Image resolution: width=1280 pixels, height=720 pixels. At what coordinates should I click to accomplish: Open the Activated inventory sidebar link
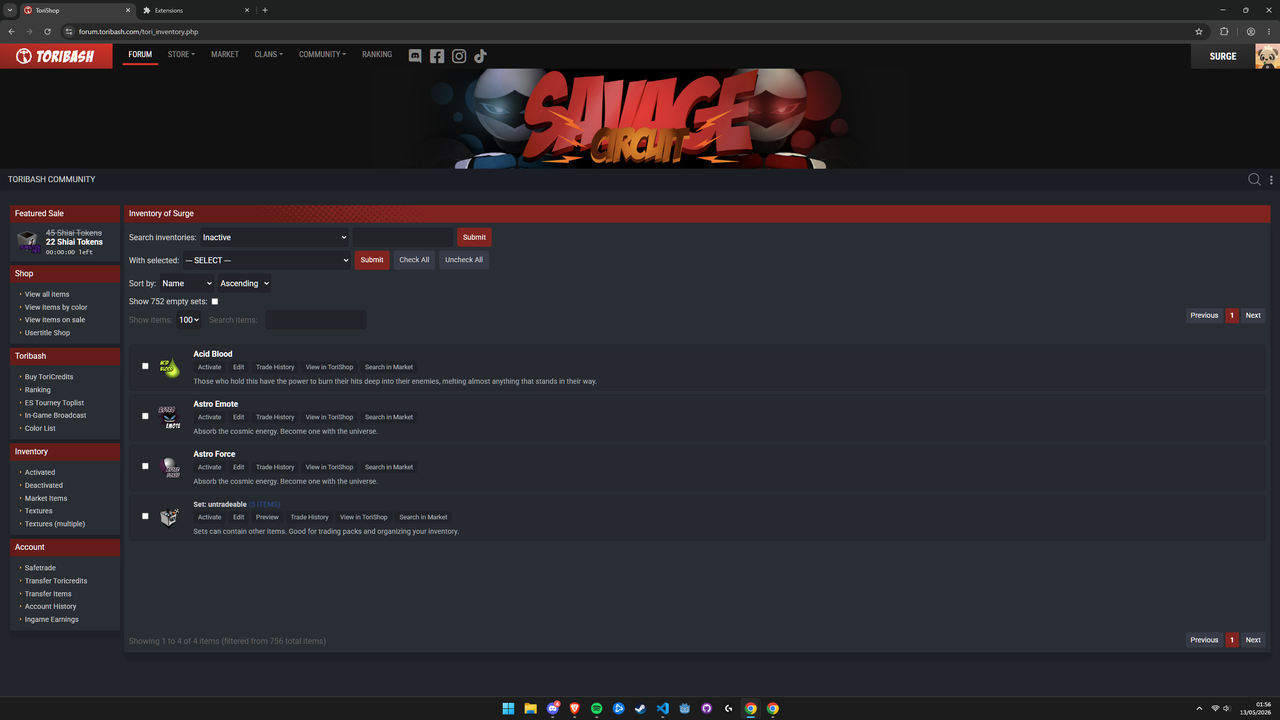[x=40, y=472]
